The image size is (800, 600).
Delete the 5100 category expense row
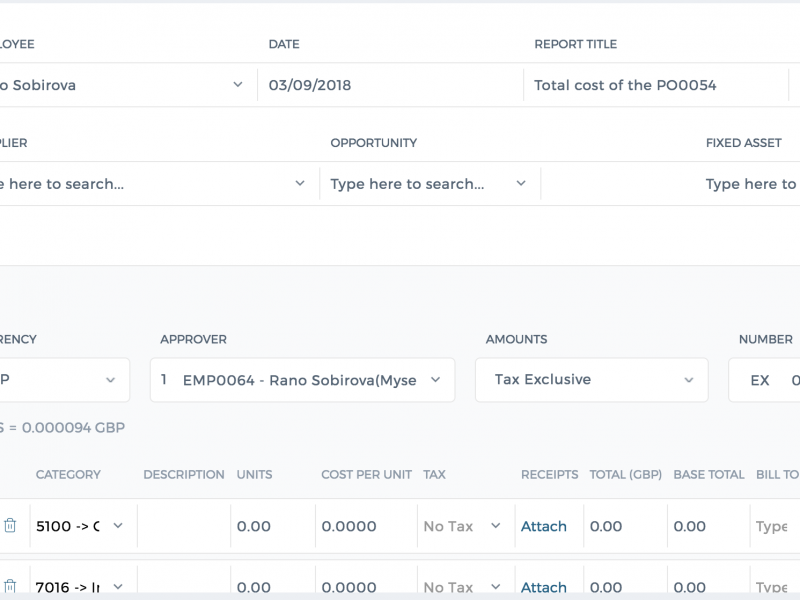[10, 526]
